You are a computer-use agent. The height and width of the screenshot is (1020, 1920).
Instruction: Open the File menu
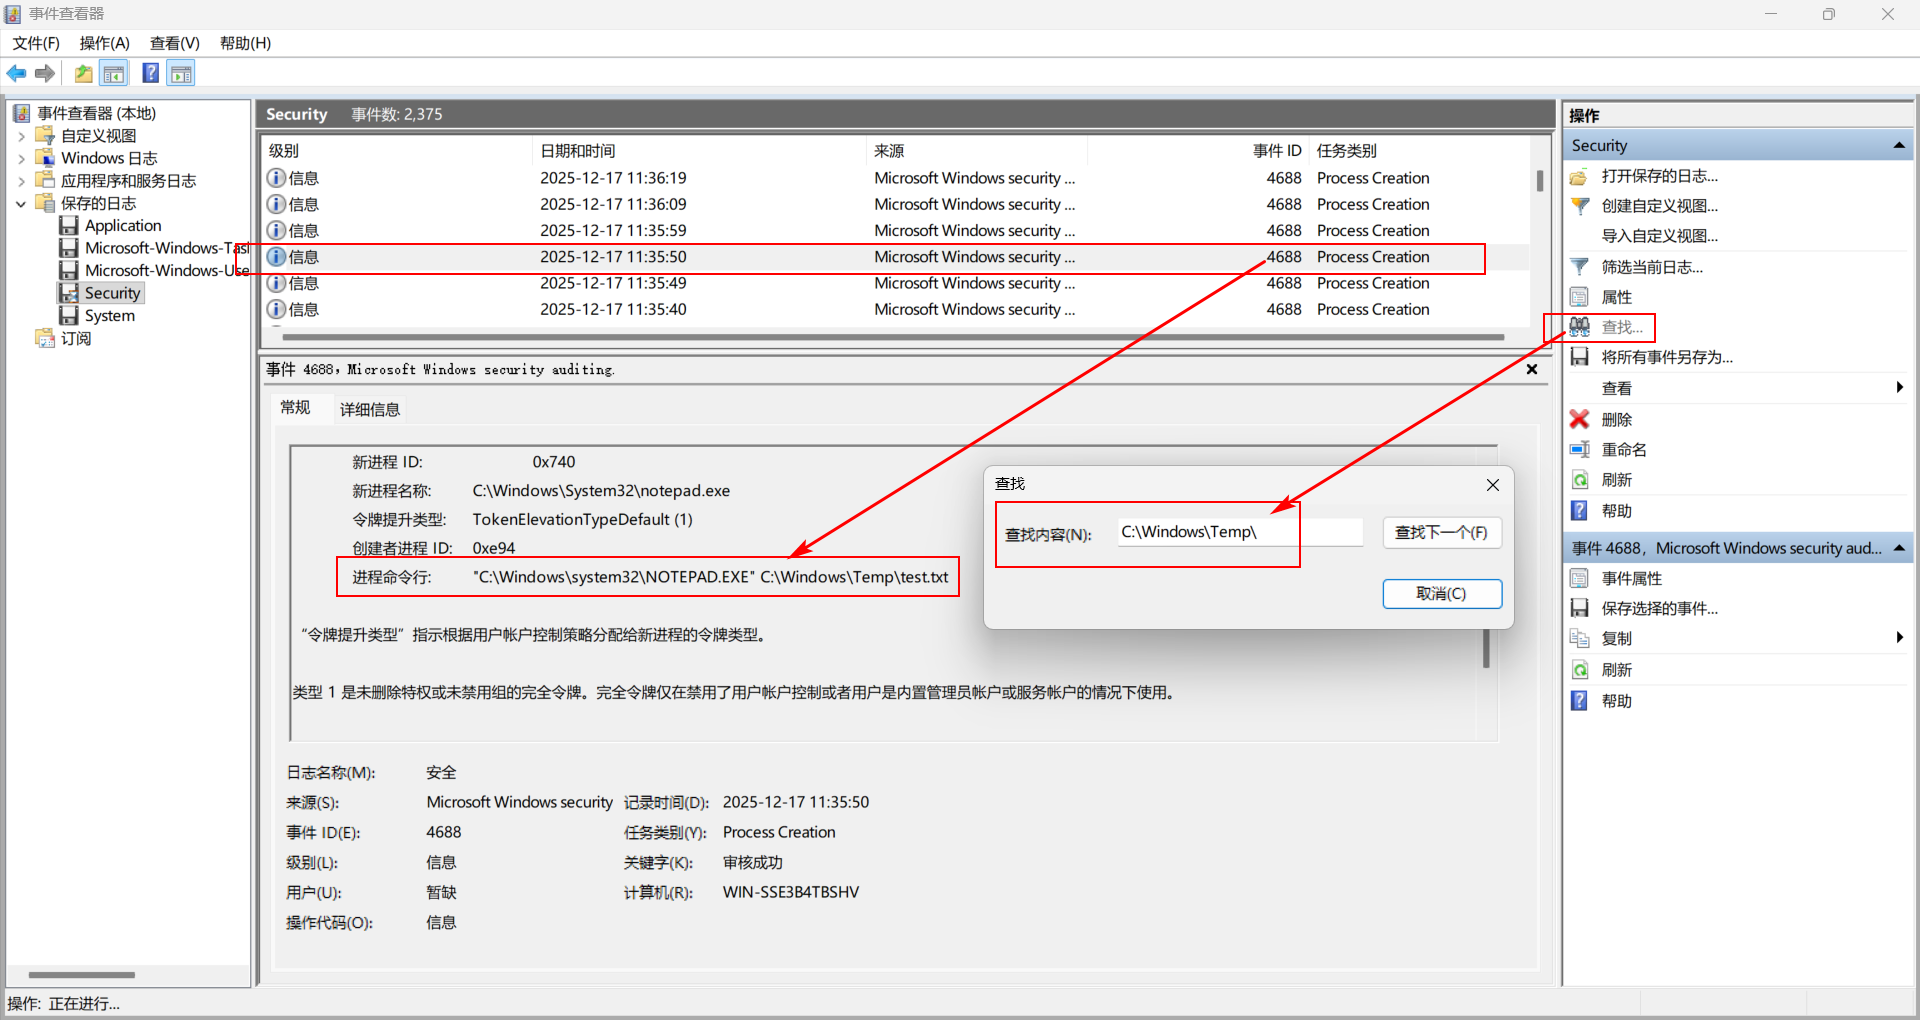[x=36, y=43]
